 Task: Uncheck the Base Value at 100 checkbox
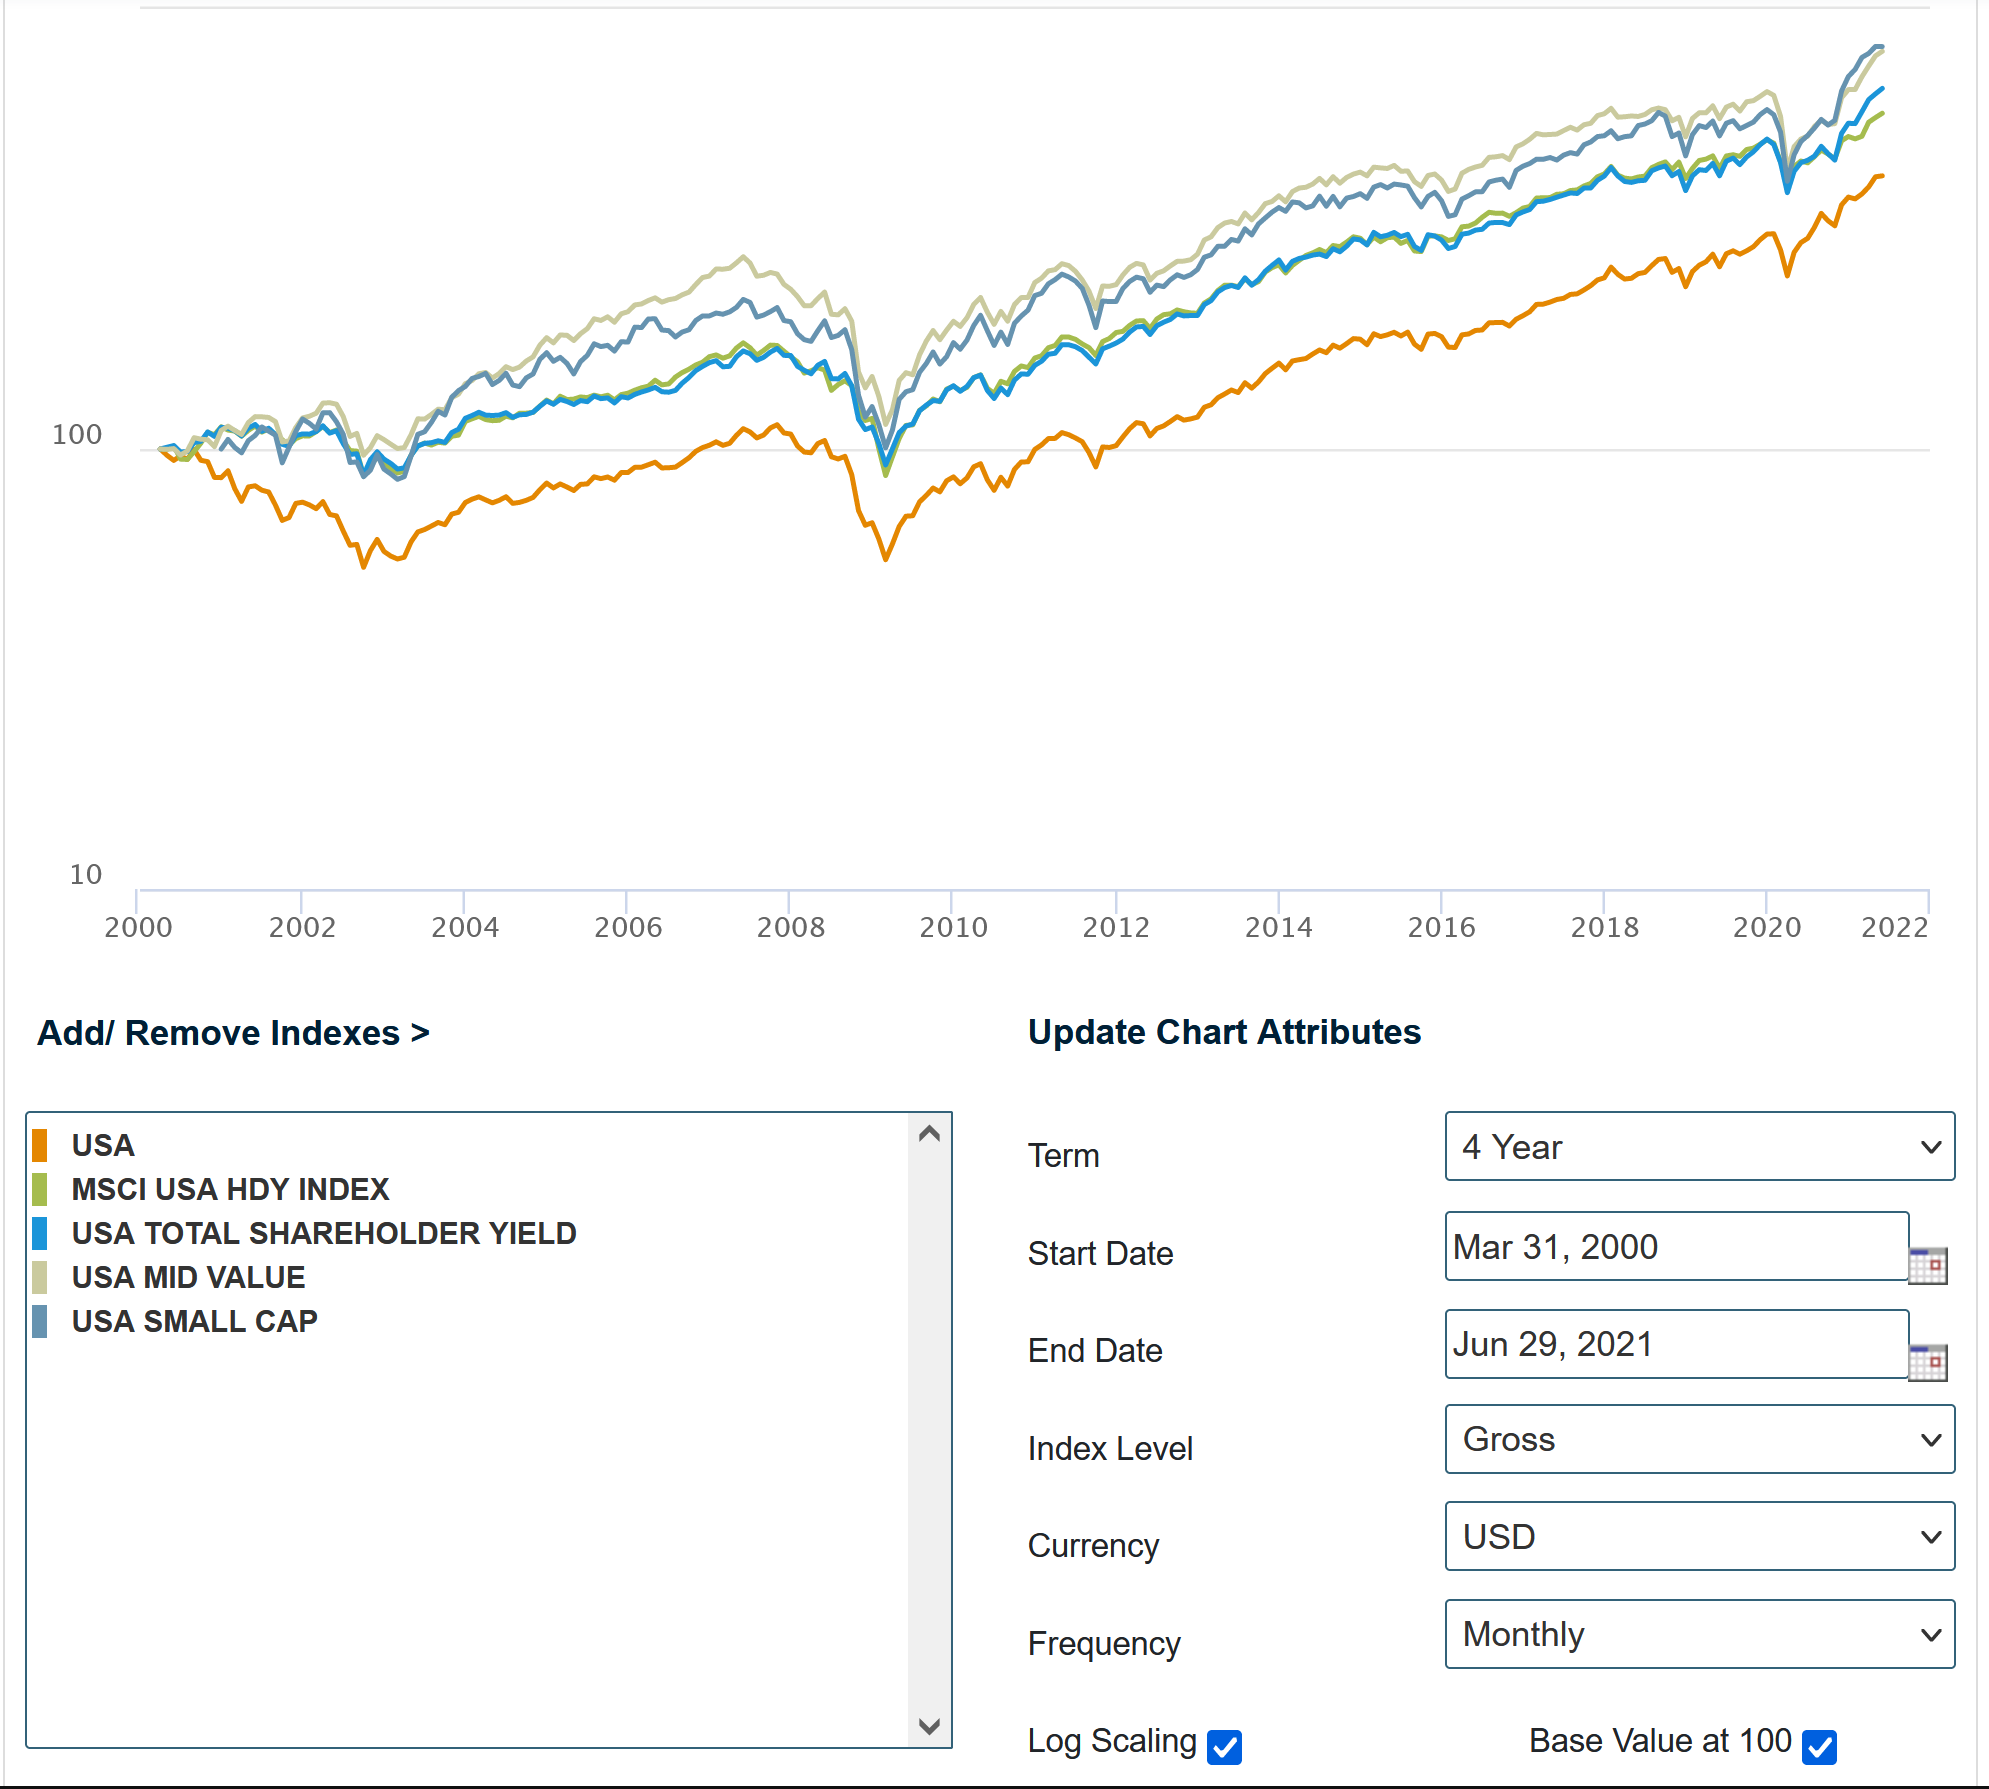tap(1819, 1746)
